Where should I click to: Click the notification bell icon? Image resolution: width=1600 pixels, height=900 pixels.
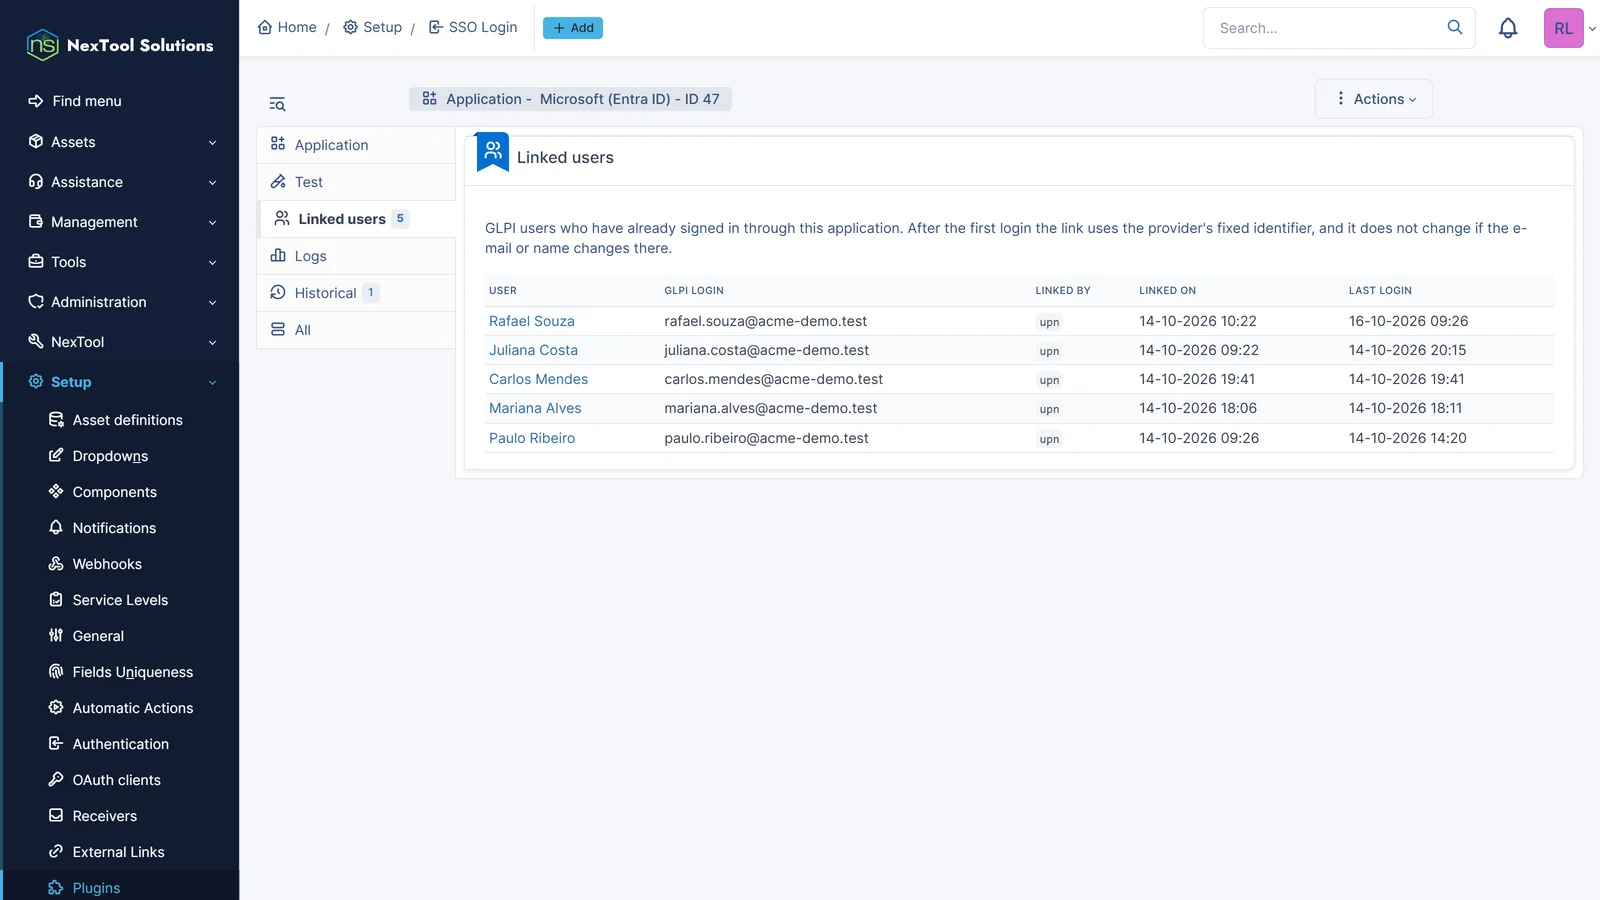(x=1508, y=28)
